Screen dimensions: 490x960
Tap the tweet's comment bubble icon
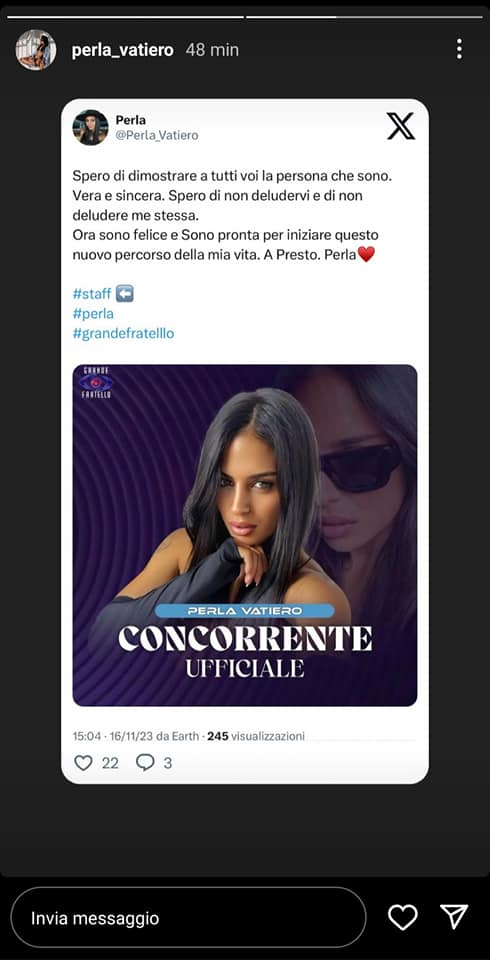point(145,762)
